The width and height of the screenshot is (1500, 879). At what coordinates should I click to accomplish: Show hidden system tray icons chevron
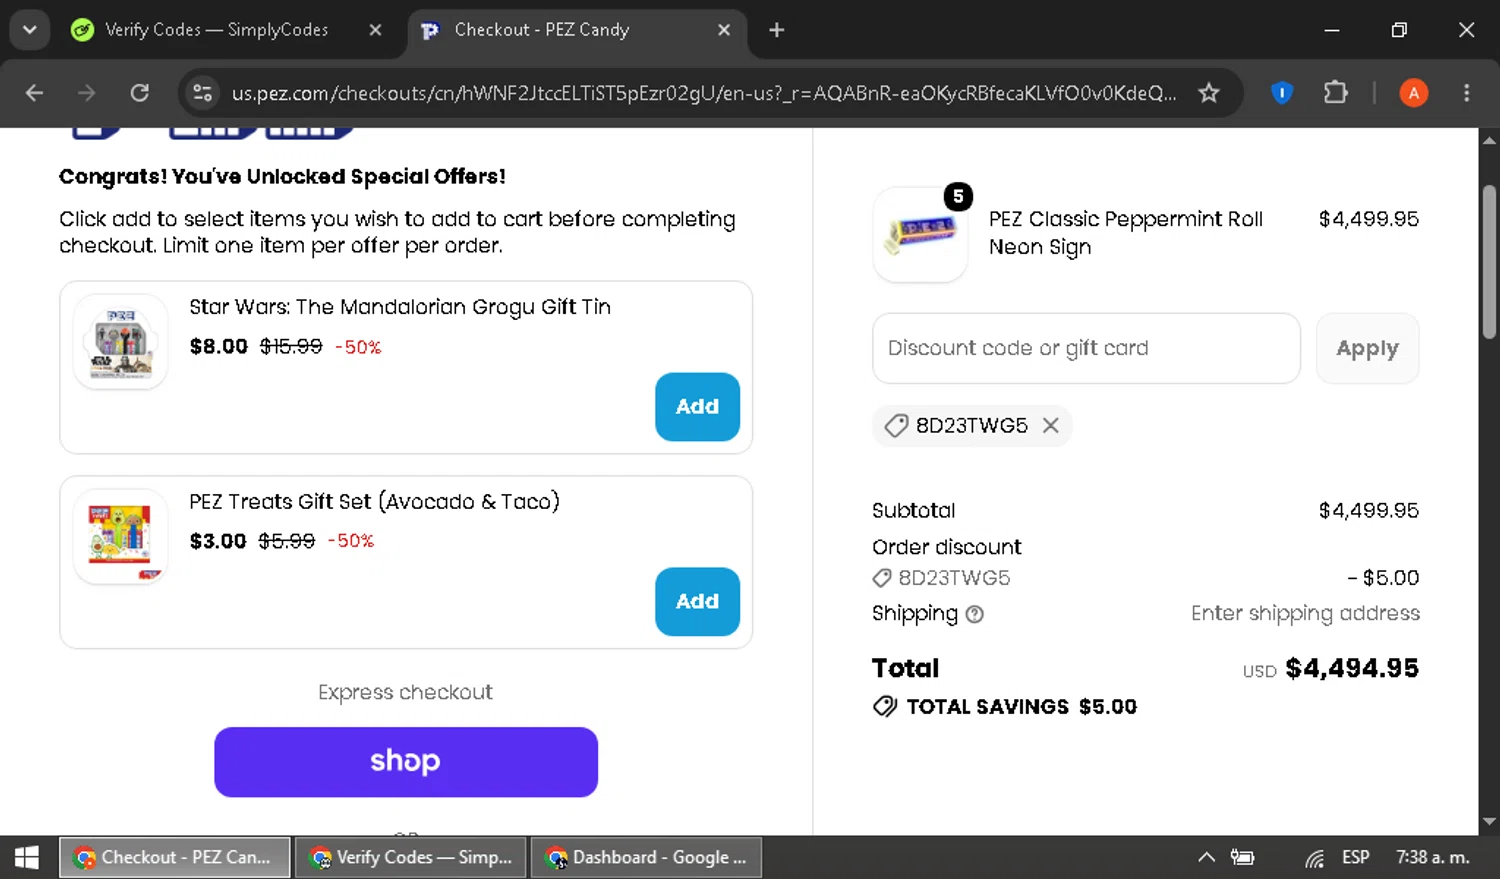1206,857
